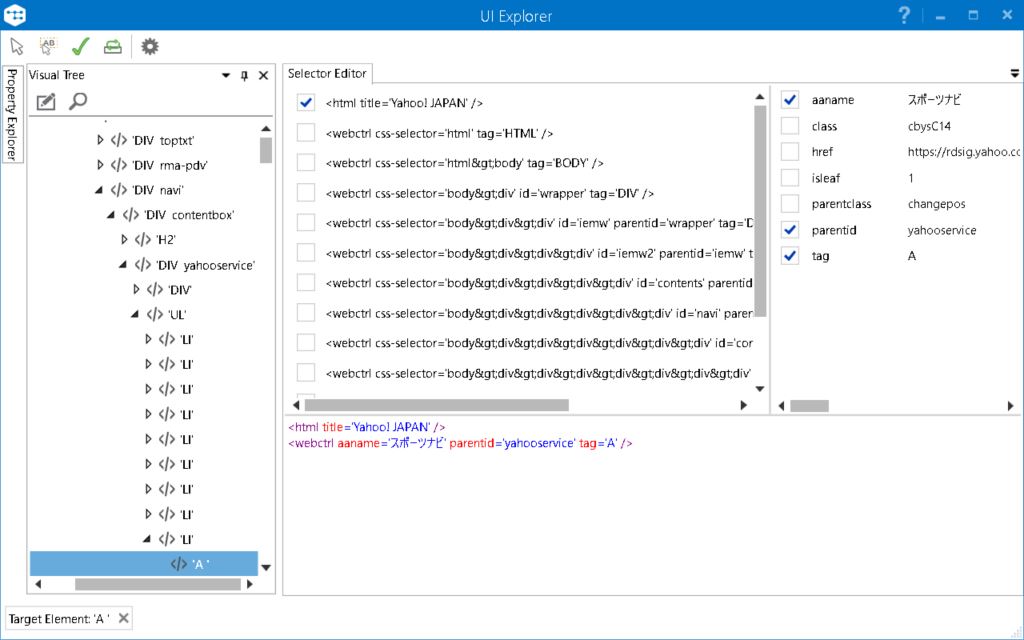Uncheck the parentid attribute checkbox
Screen dimensions: 1024x640
click(x=790, y=230)
